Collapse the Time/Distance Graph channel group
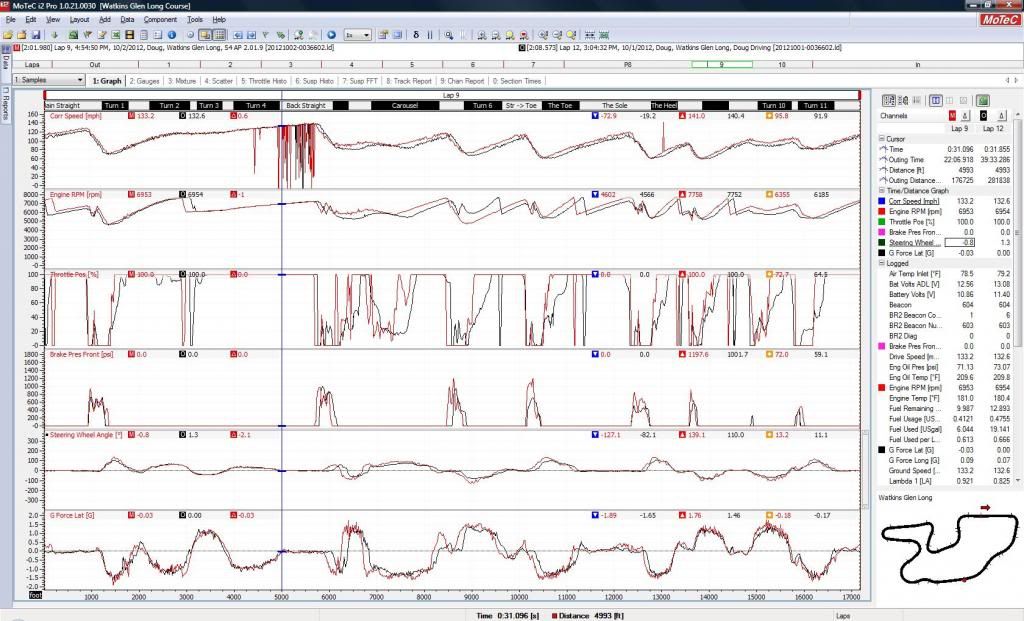The image size is (1024, 621). click(882, 190)
